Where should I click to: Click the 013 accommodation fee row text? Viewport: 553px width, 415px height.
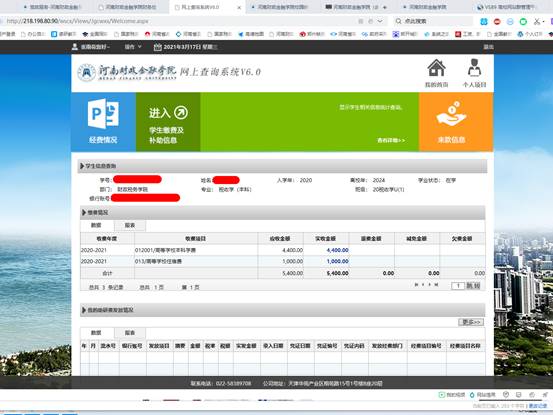coord(158,261)
